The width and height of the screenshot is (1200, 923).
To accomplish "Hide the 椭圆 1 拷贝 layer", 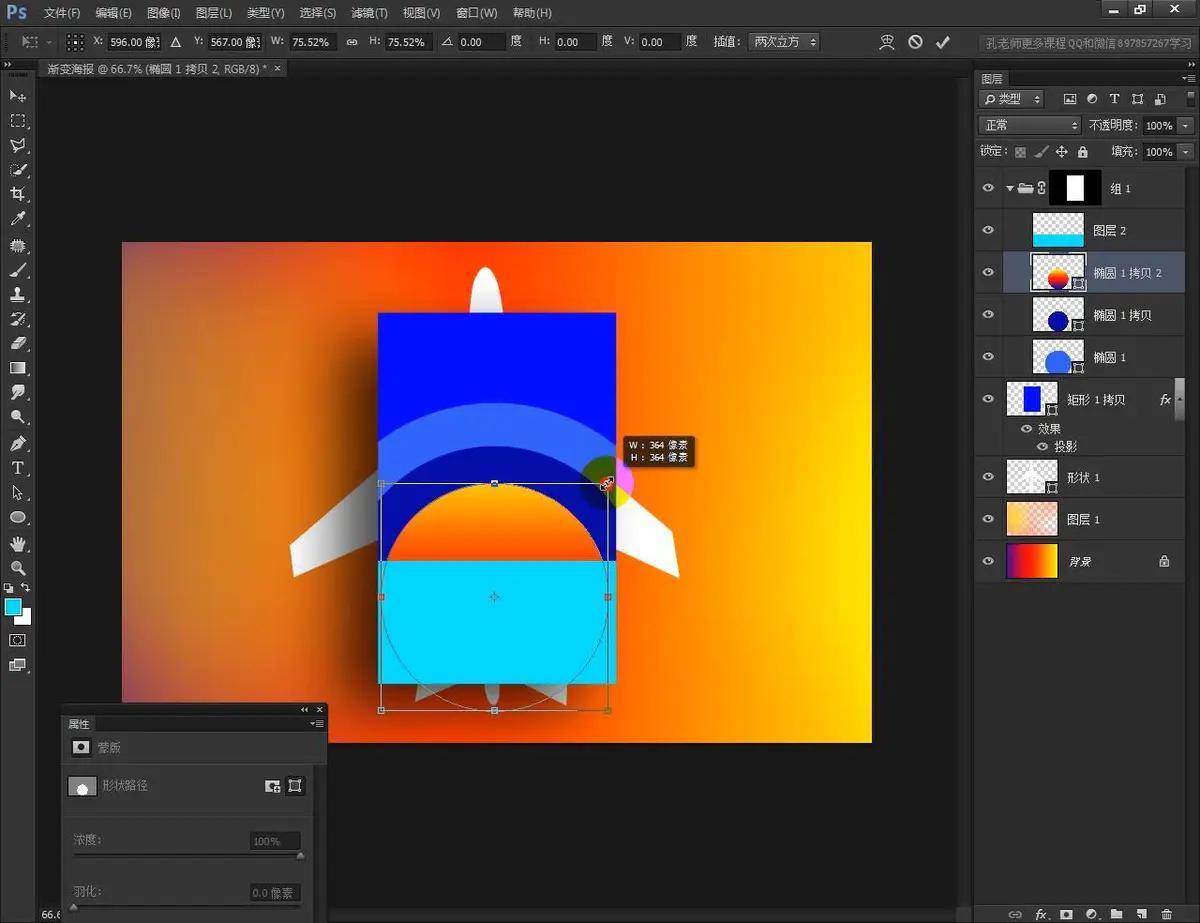I will [989, 314].
